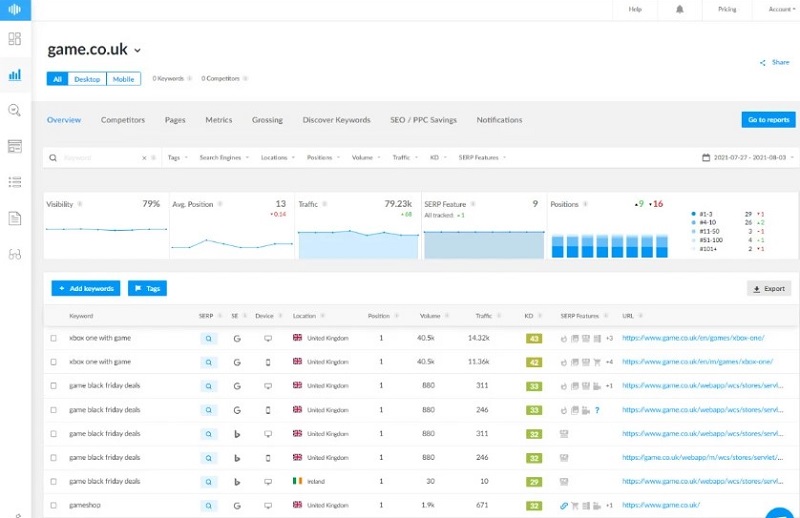Open SERP view for desktop 'xbox one with game'
This screenshot has width=800, height=518.
click(x=209, y=338)
